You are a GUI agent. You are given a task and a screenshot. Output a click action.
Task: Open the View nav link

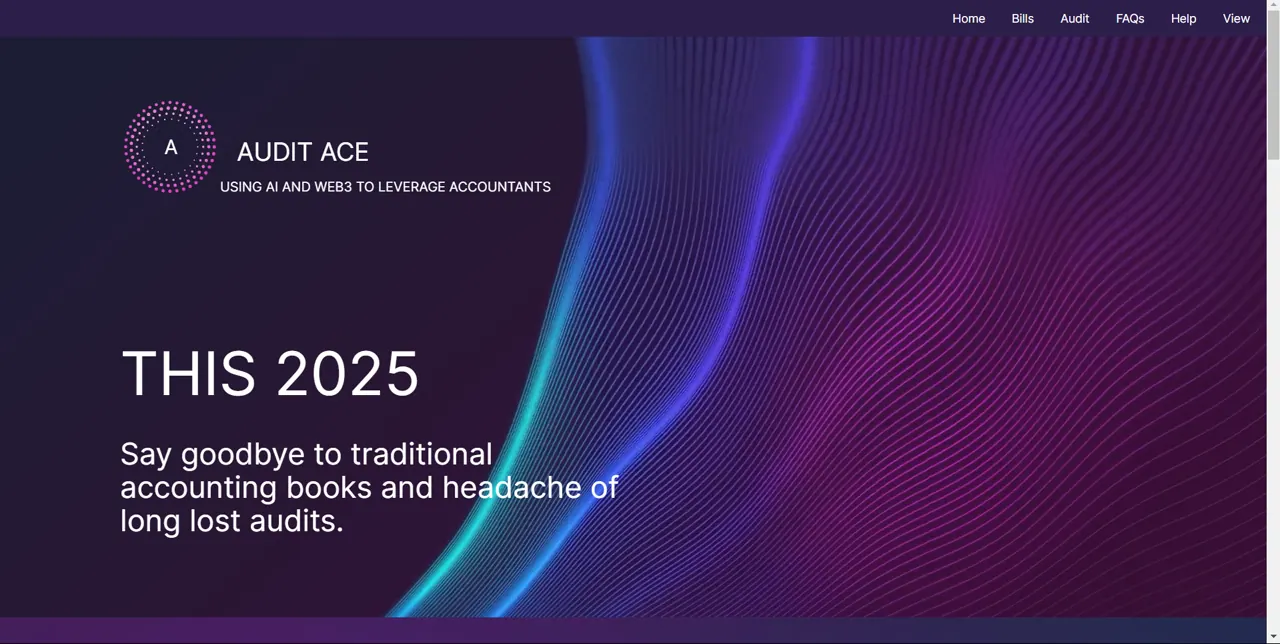pos(1236,18)
